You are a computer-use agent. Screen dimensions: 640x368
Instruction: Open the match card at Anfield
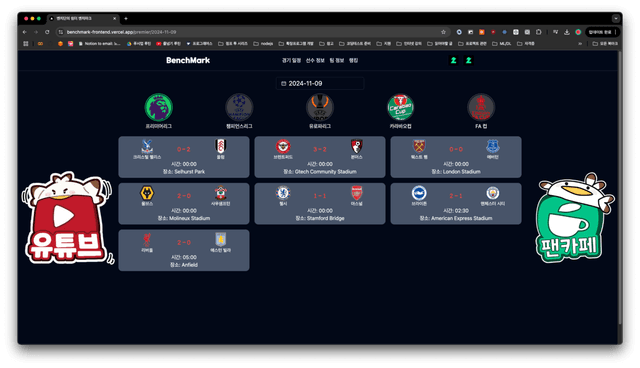click(184, 250)
